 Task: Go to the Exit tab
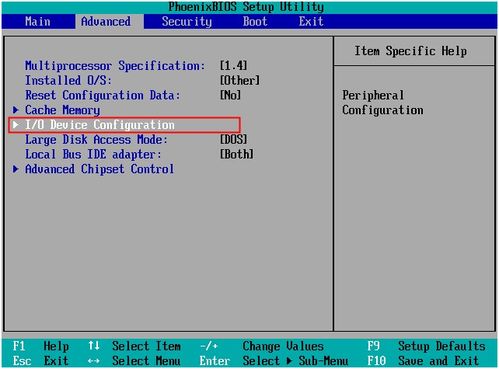[311, 22]
